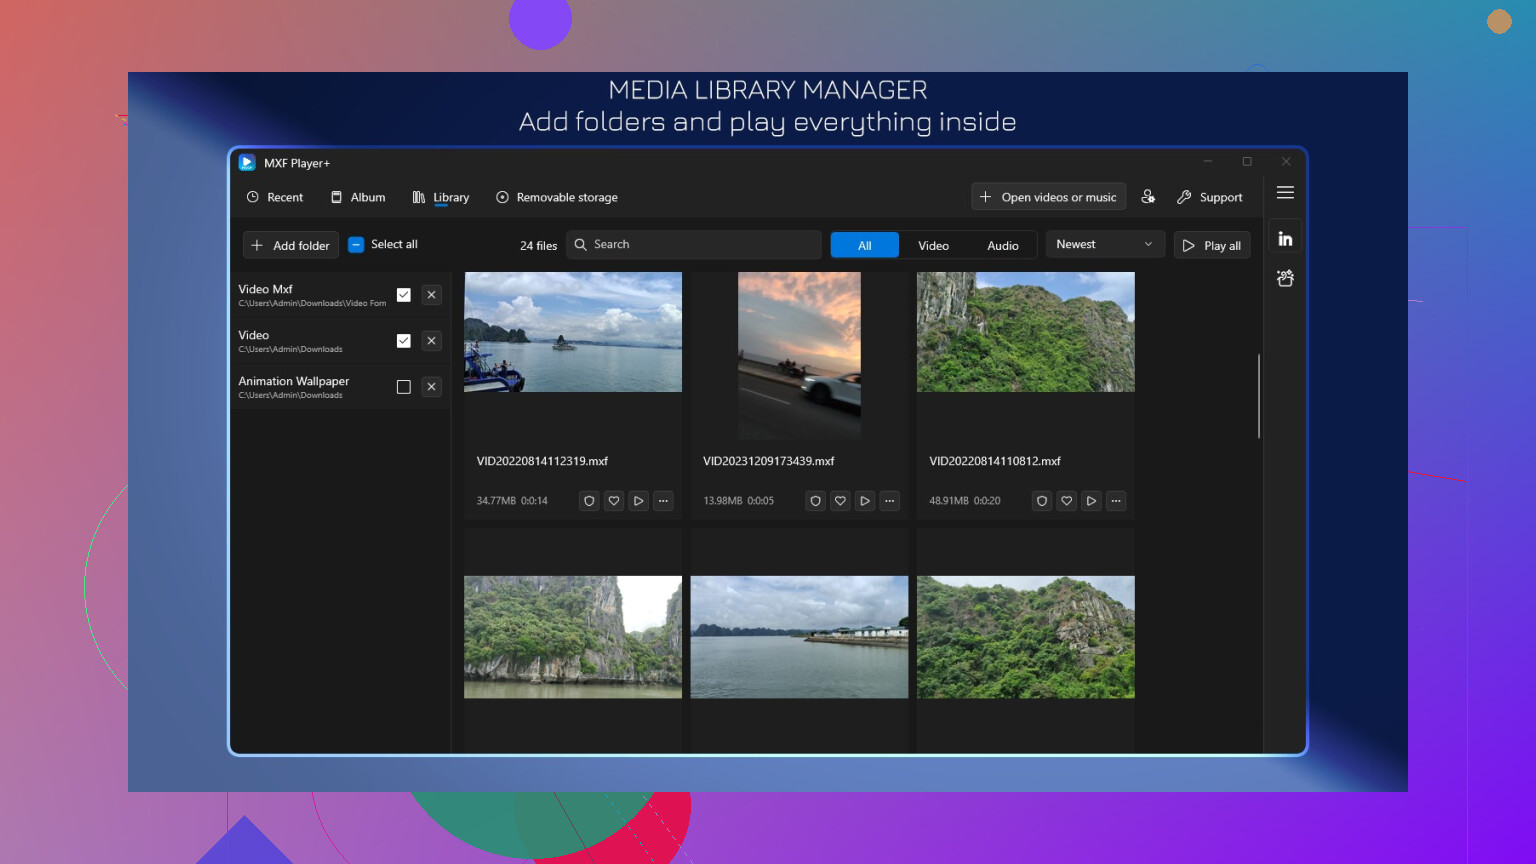Open the three-dot menu for VID20231209173439.mxf
Screen dimensions: 1536x864
click(x=889, y=501)
